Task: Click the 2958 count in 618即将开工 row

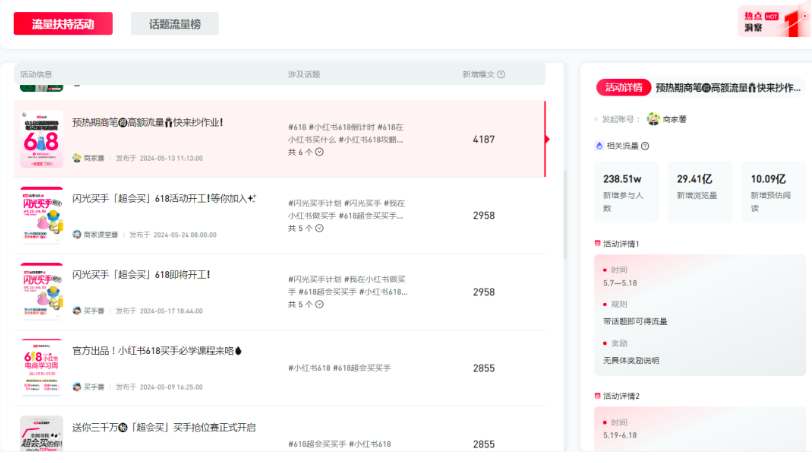Action: (x=484, y=292)
